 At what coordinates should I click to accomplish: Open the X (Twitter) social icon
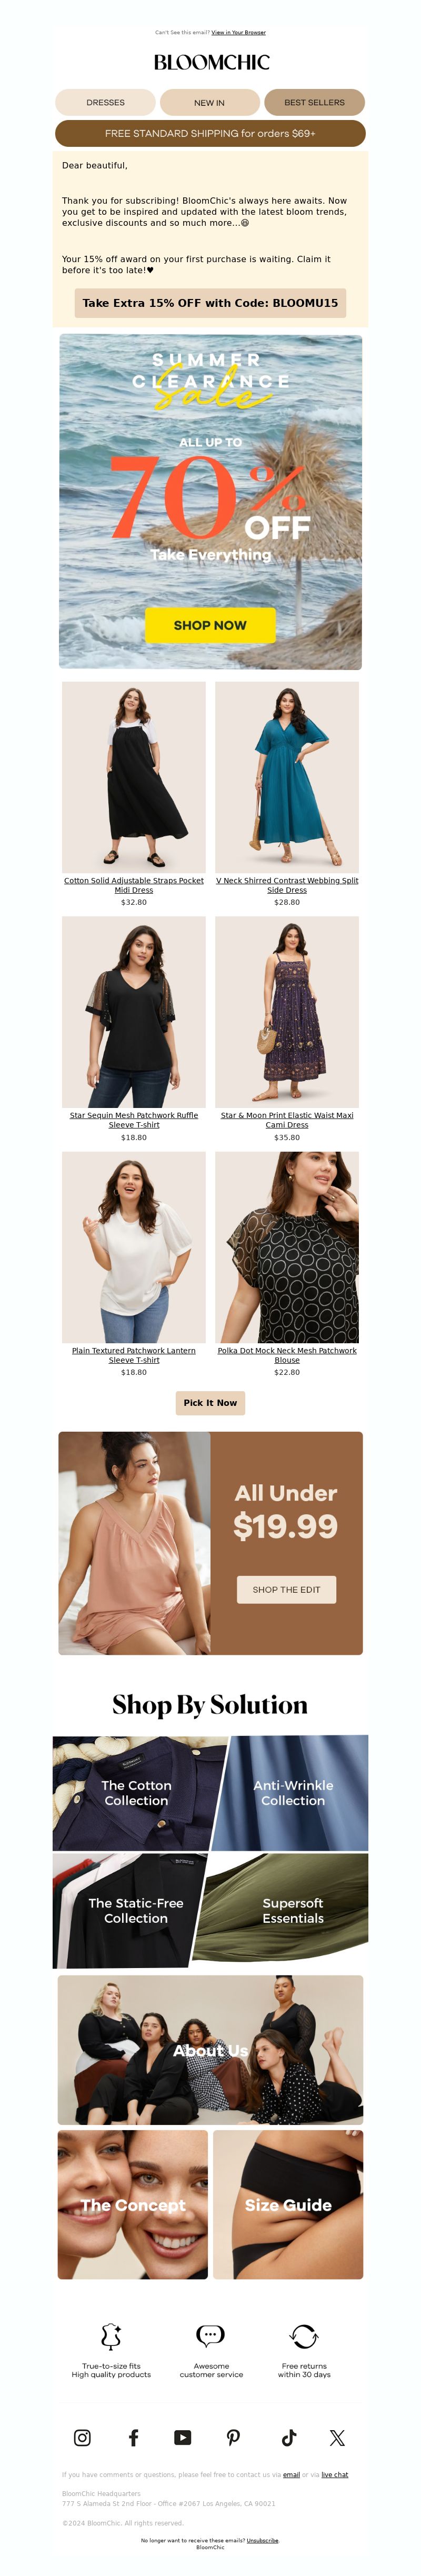337,2437
